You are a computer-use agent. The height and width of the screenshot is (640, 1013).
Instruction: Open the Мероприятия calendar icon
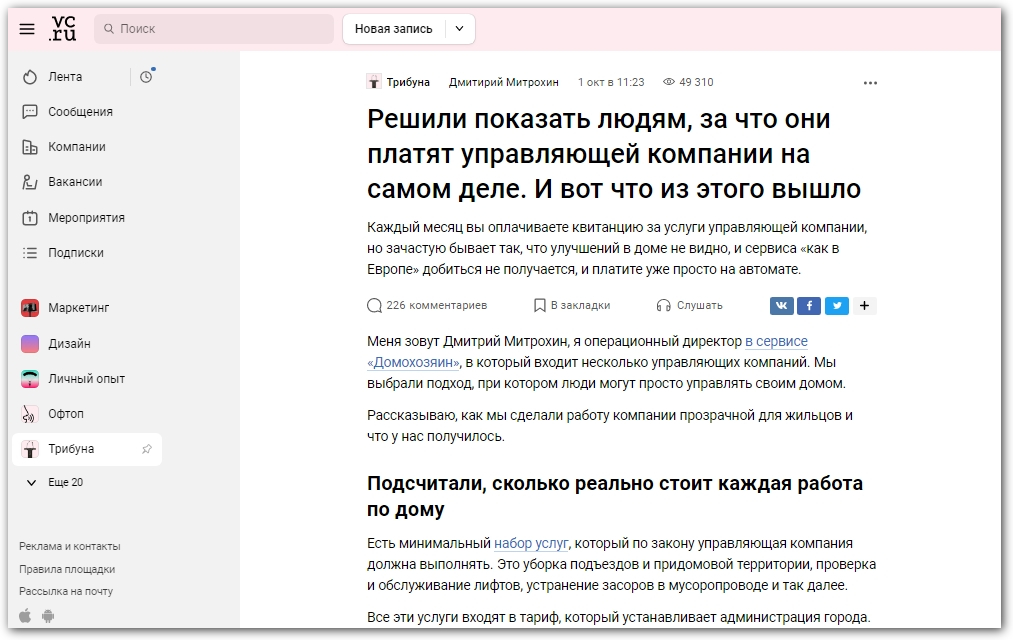30,218
